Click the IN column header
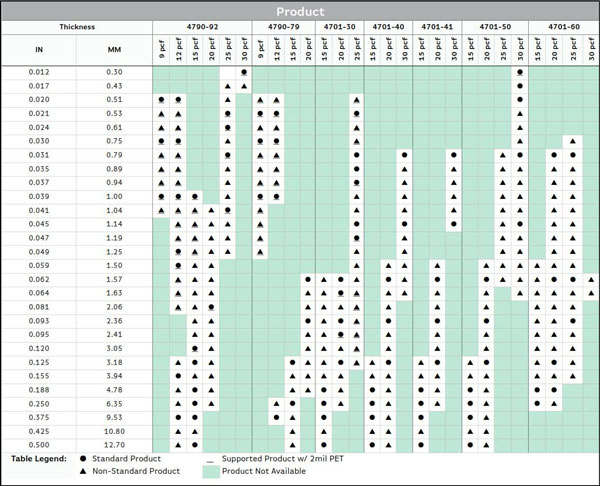Screen dimensions: 600x486 pos(39,50)
